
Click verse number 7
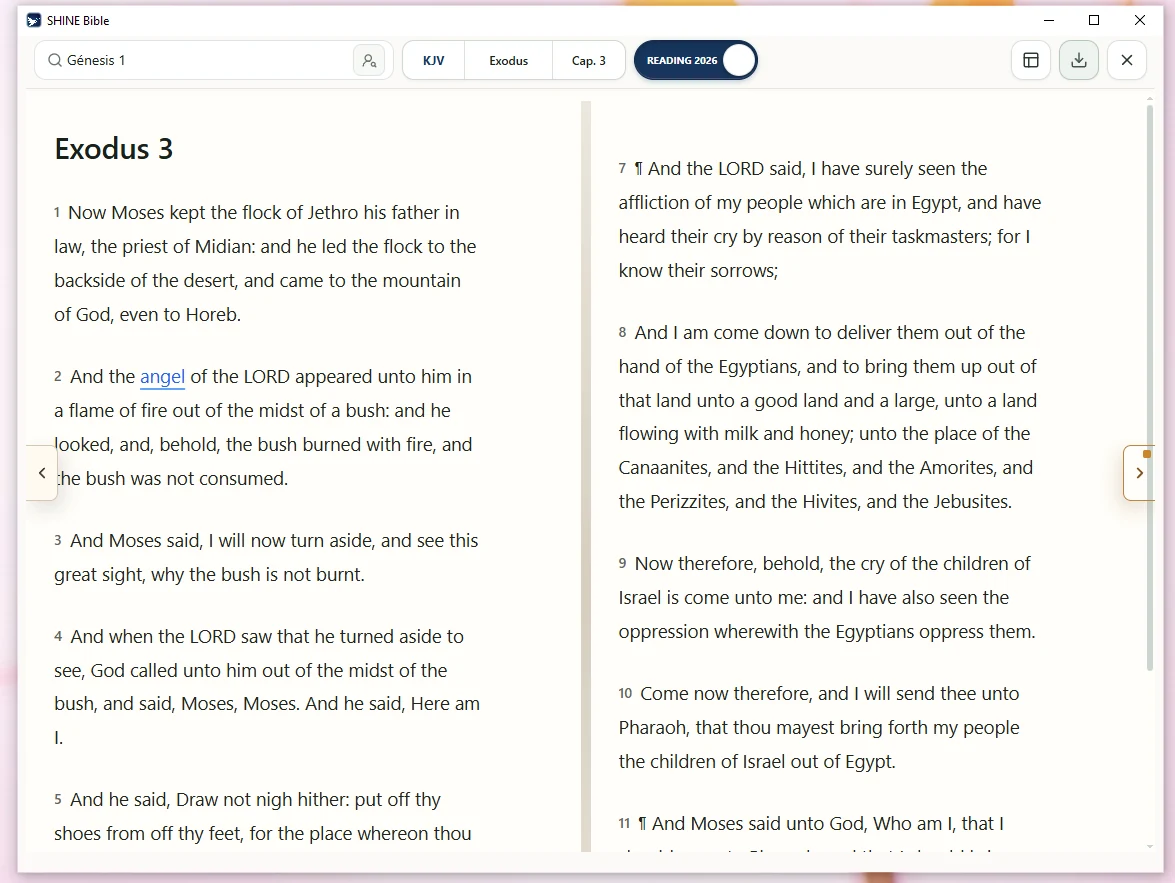pos(622,169)
